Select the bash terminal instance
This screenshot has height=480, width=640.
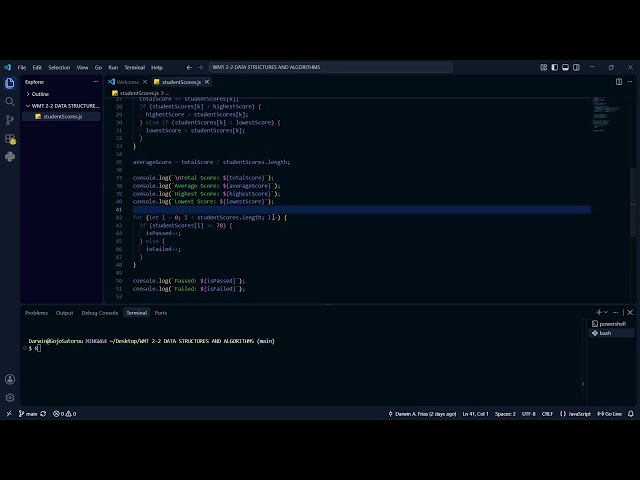pyautogui.click(x=611, y=333)
